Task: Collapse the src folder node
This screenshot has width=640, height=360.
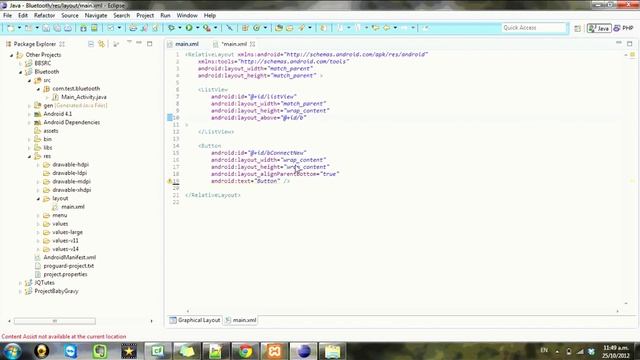Action: 29,80
